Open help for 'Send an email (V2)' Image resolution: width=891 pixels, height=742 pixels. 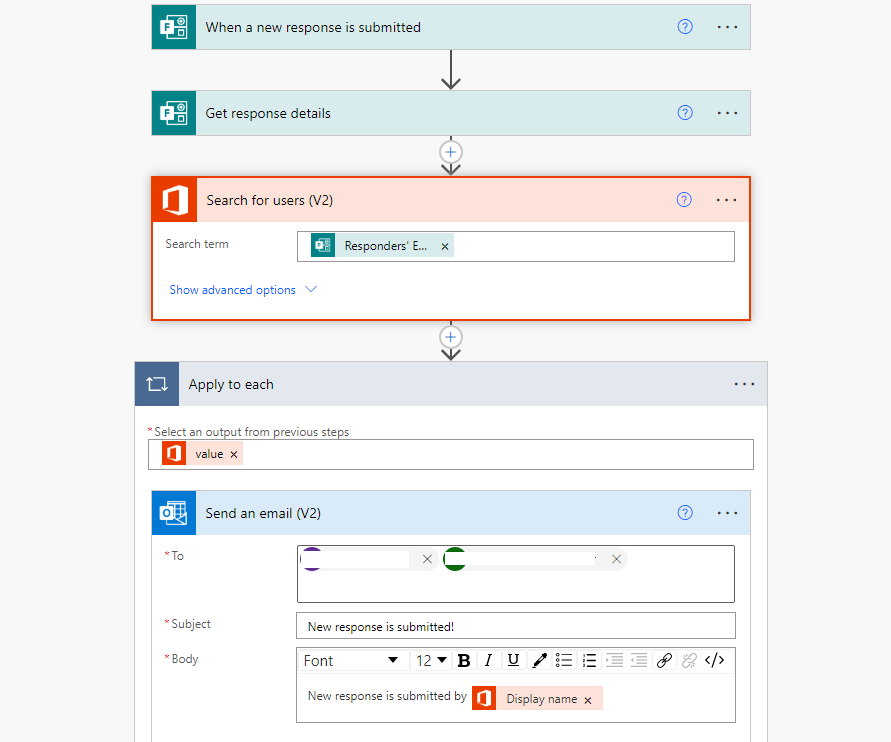pyautogui.click(x=685, y=512)
